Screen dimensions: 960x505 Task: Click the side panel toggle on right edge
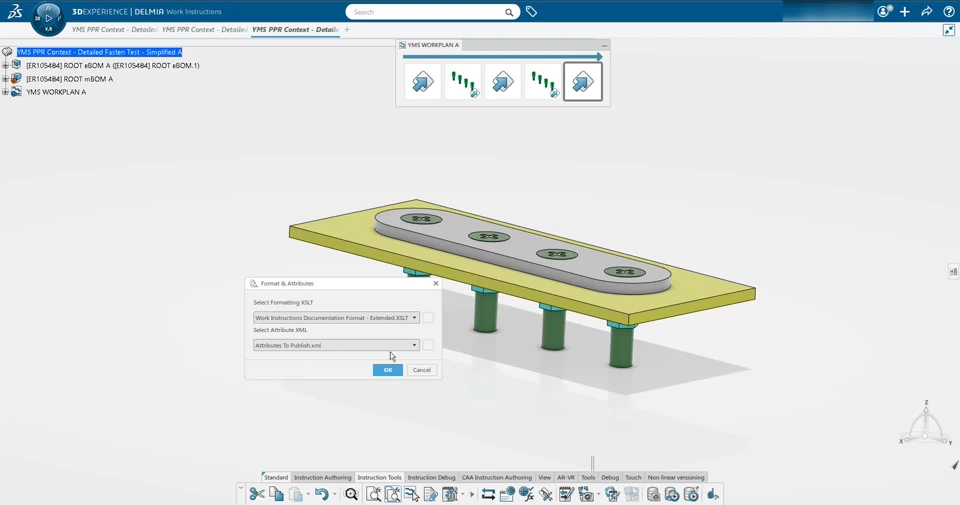coord(953,271)
